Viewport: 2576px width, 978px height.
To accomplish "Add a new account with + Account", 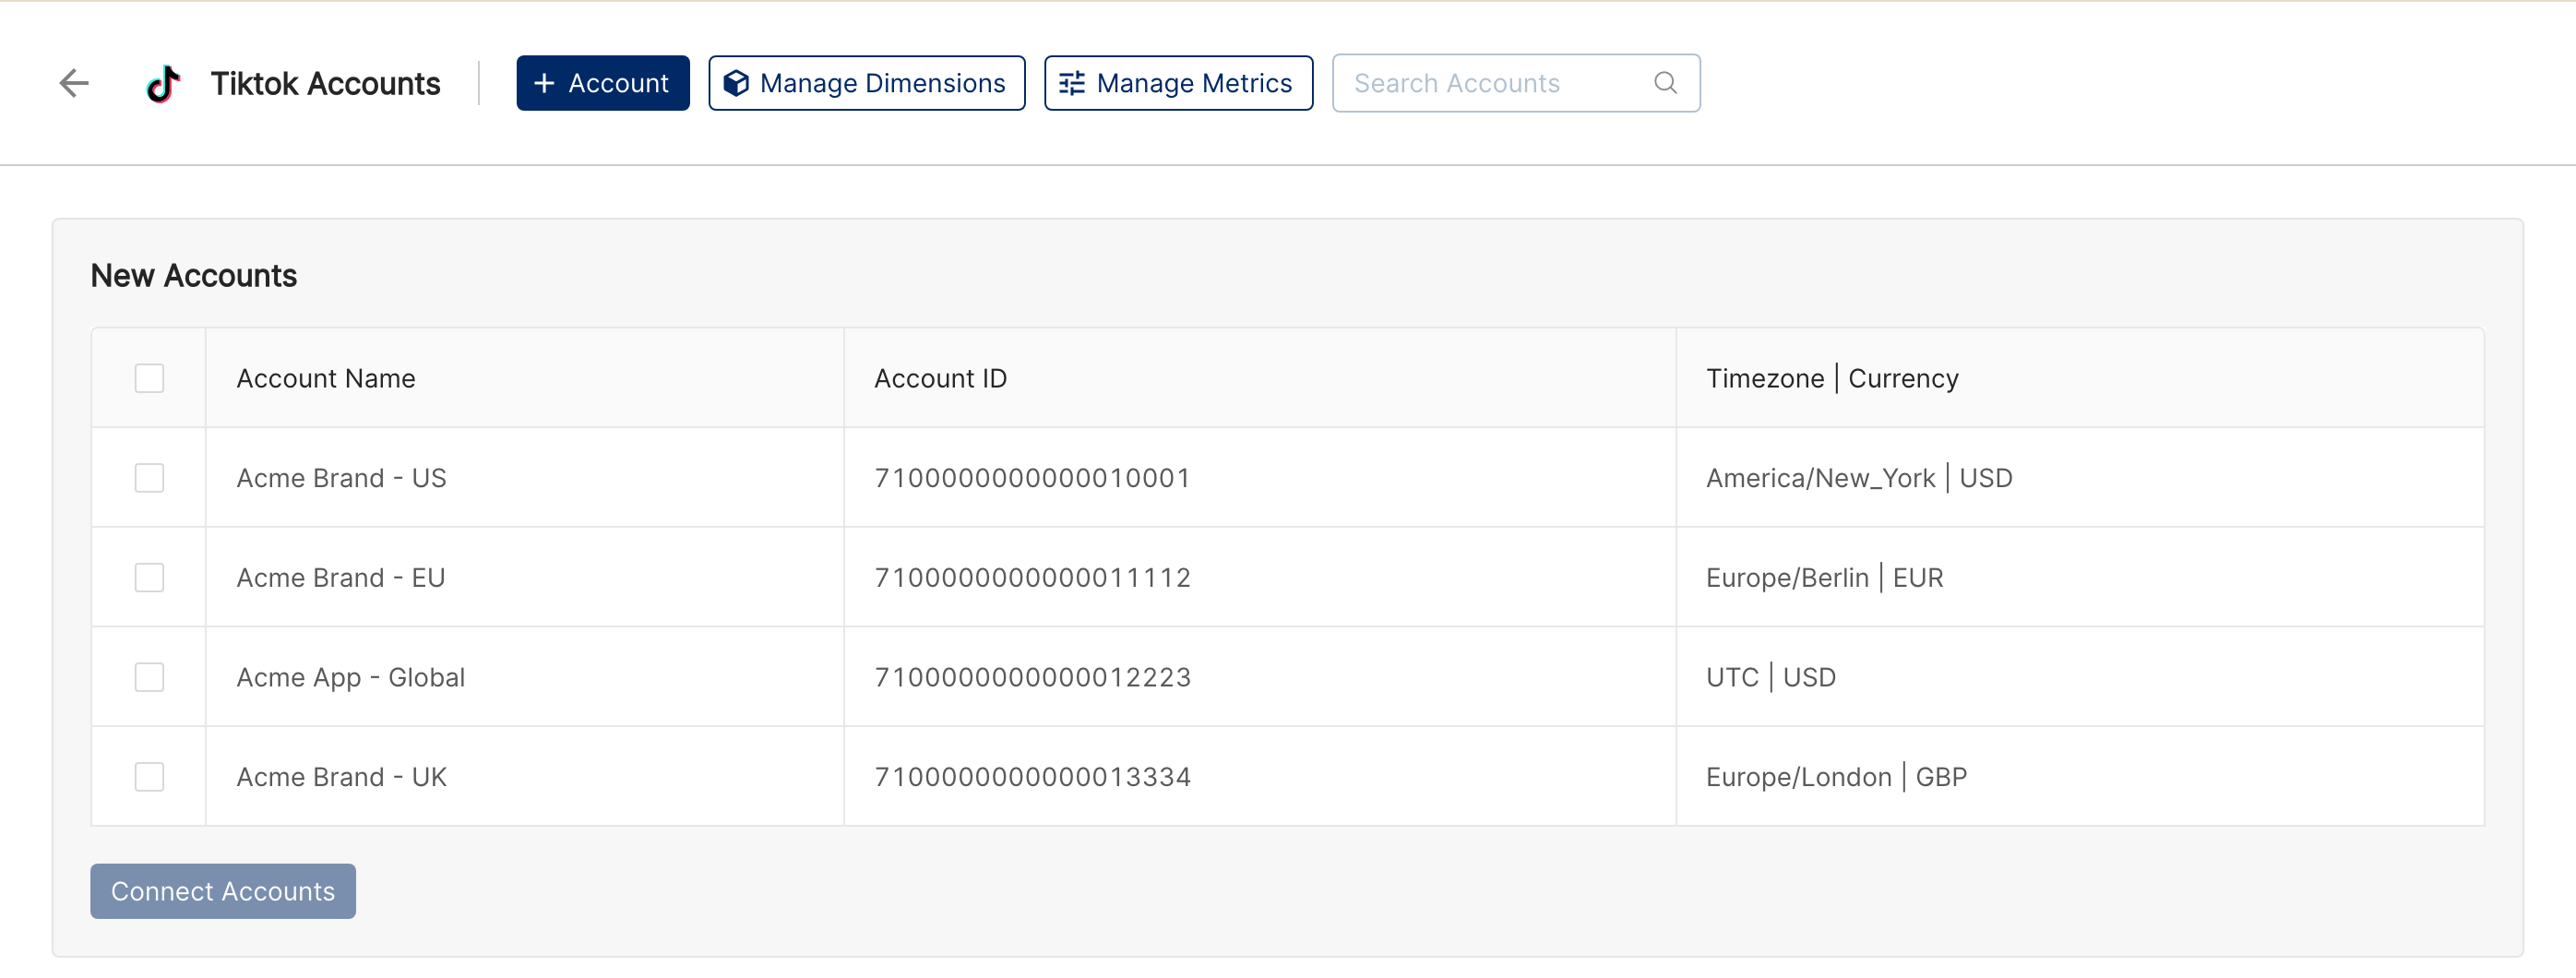I will [602, 83].
